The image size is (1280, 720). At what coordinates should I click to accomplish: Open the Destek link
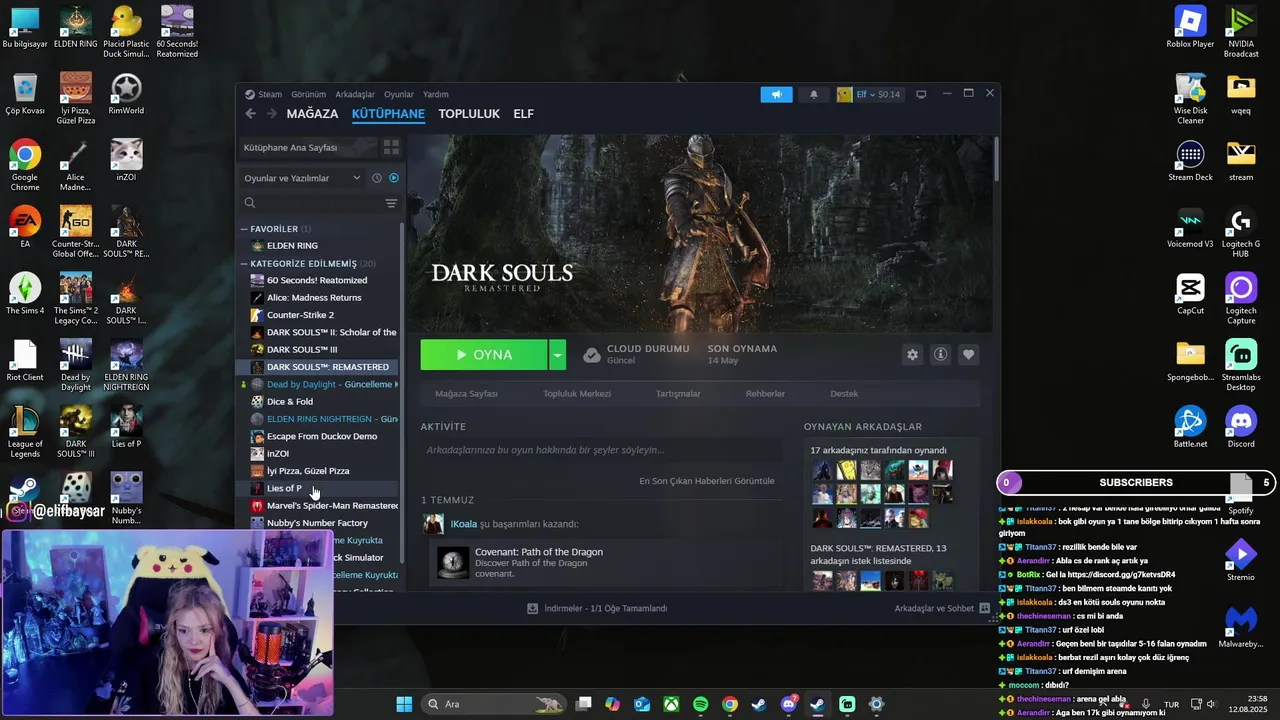click(844, 394)
